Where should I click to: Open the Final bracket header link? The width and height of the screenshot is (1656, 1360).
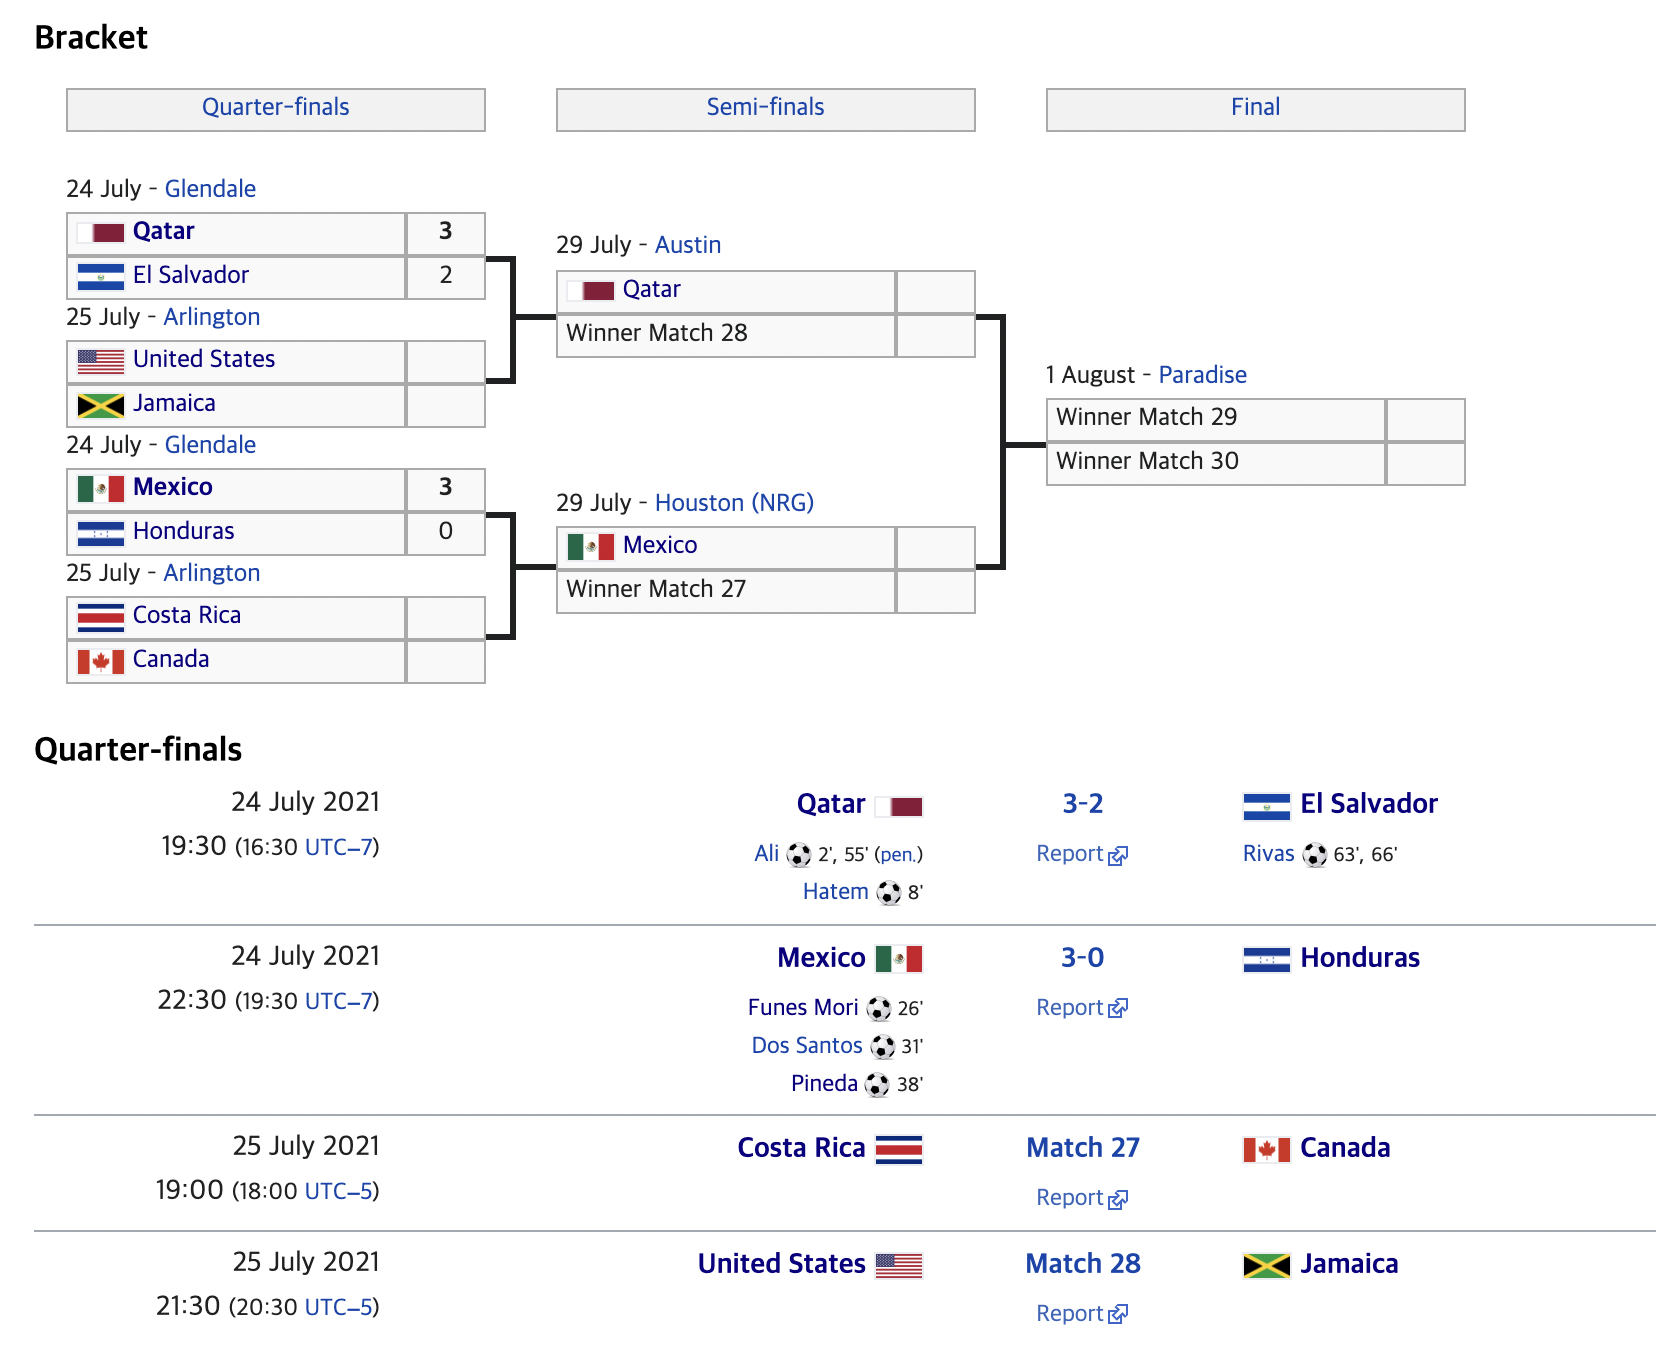[x=1256, y=107]
